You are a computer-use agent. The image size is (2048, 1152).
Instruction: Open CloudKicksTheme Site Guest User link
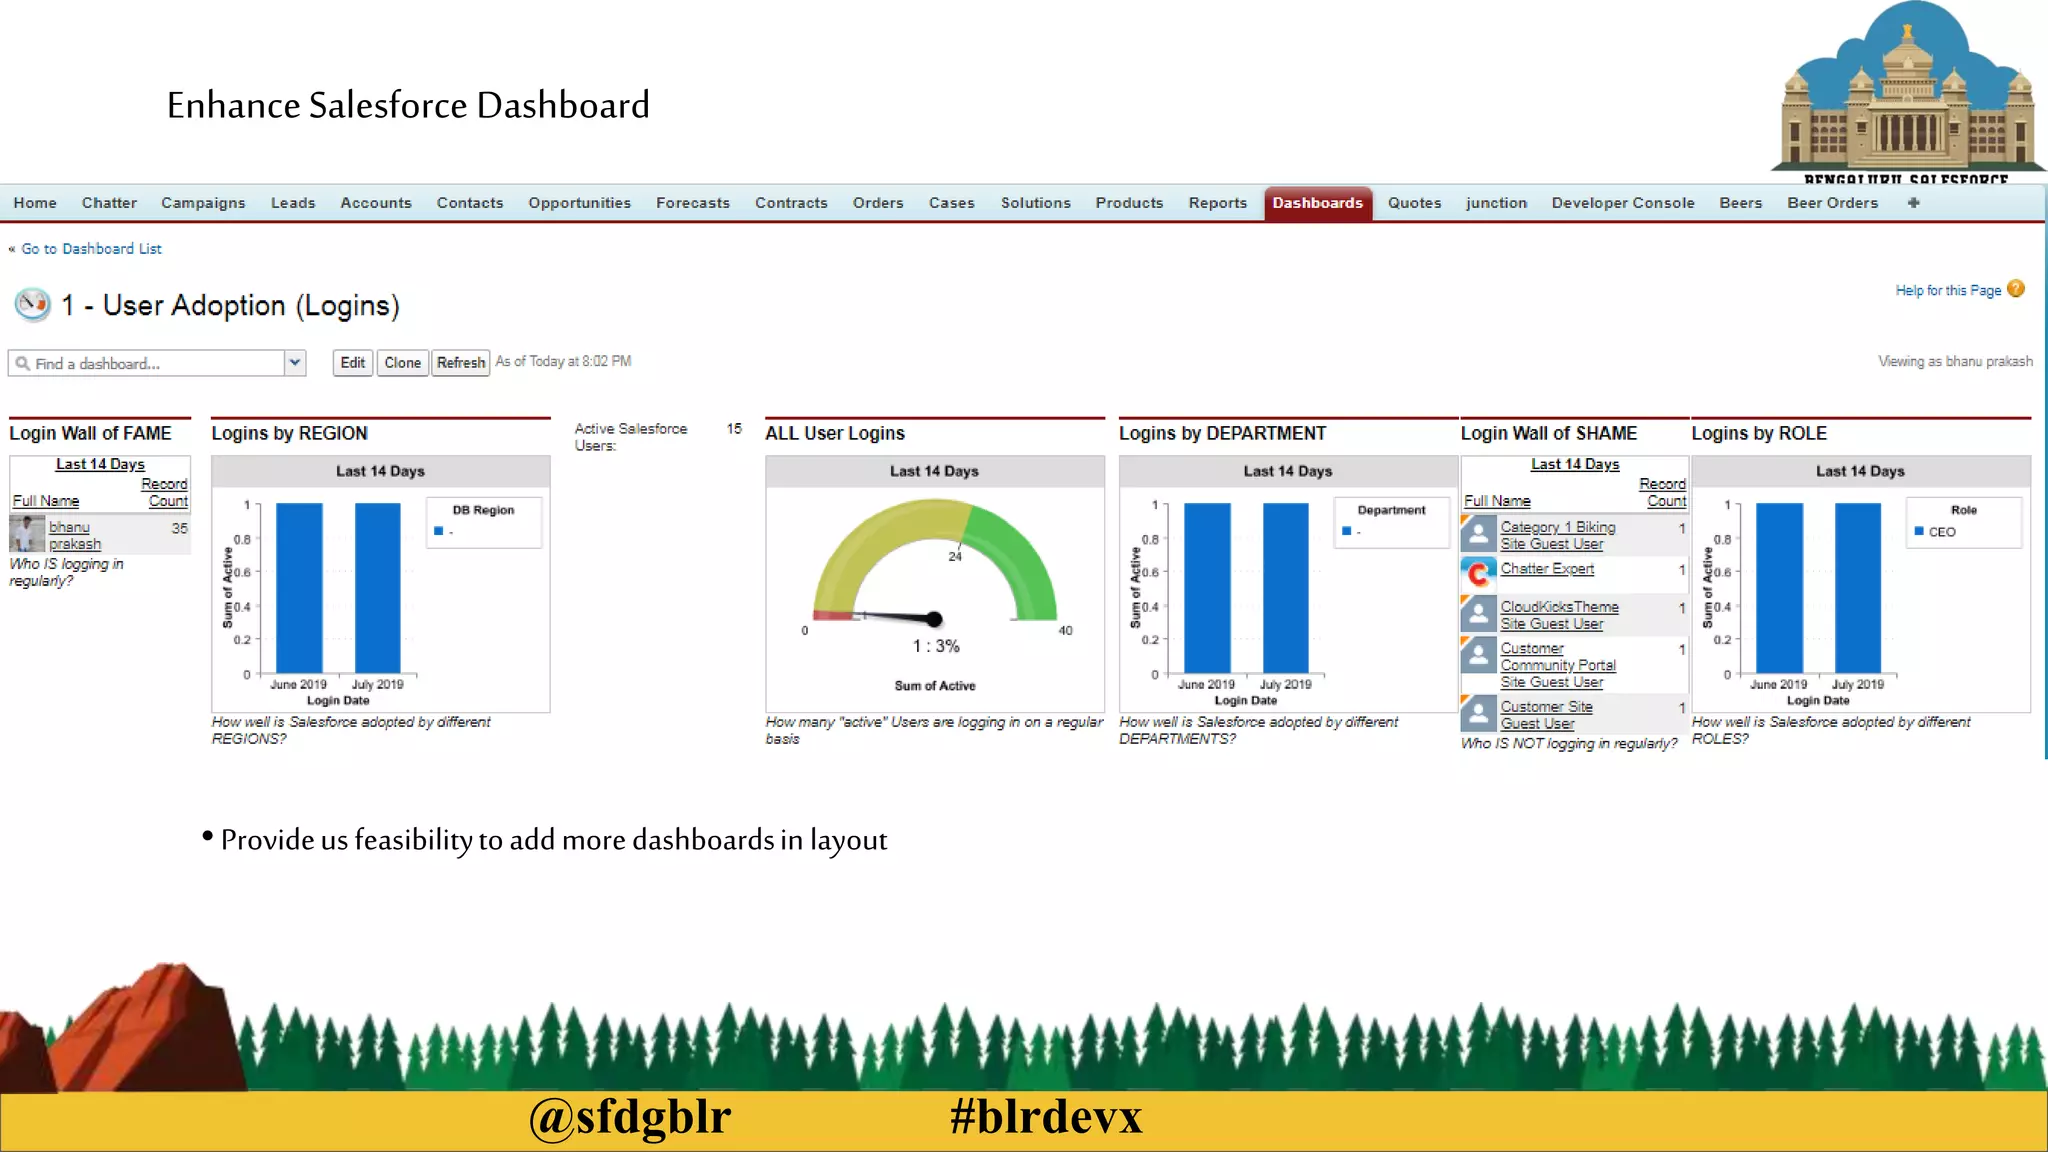[1559, 615]
